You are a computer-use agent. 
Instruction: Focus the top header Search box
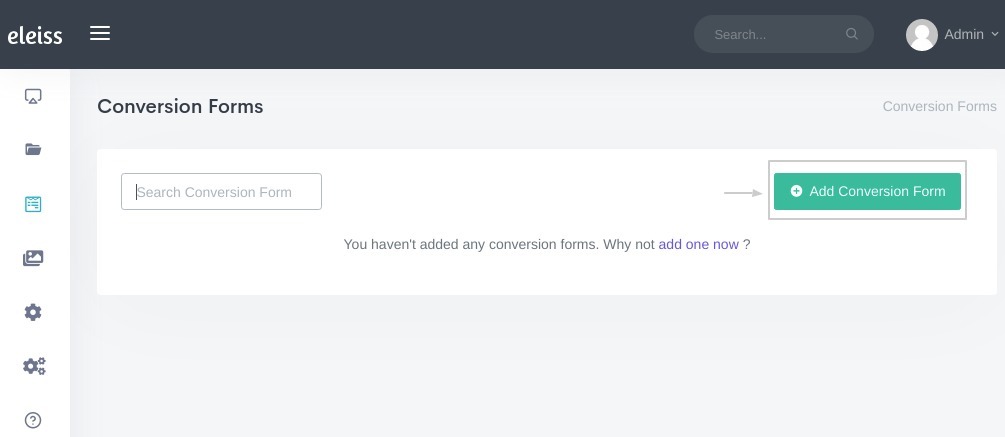point(784,34)
